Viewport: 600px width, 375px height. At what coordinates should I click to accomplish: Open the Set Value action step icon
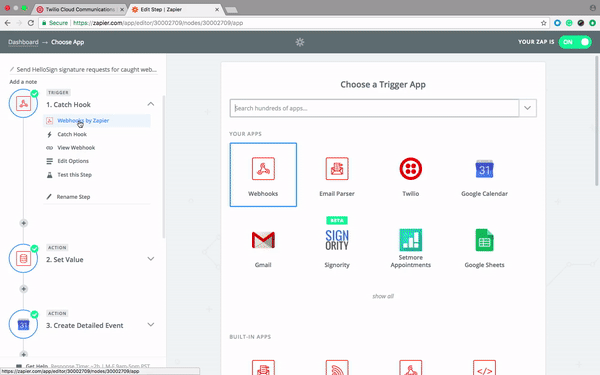point(23,258)
